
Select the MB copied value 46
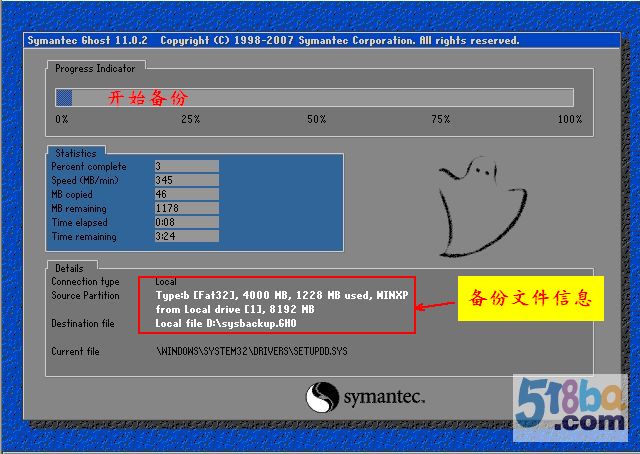(187, 194)
